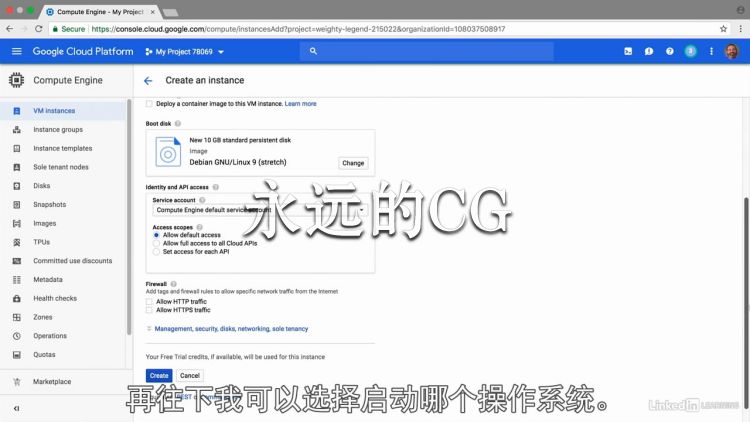
Task: Open the three-dot utilities menu
Action: (711, 51)
